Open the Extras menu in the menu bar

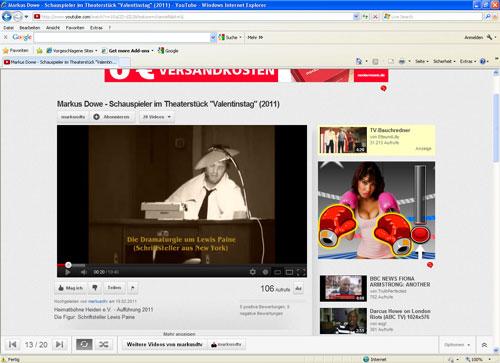[96, 28]
